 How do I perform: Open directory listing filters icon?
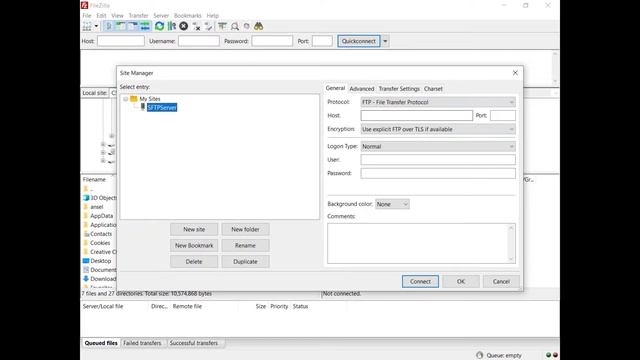222,27
